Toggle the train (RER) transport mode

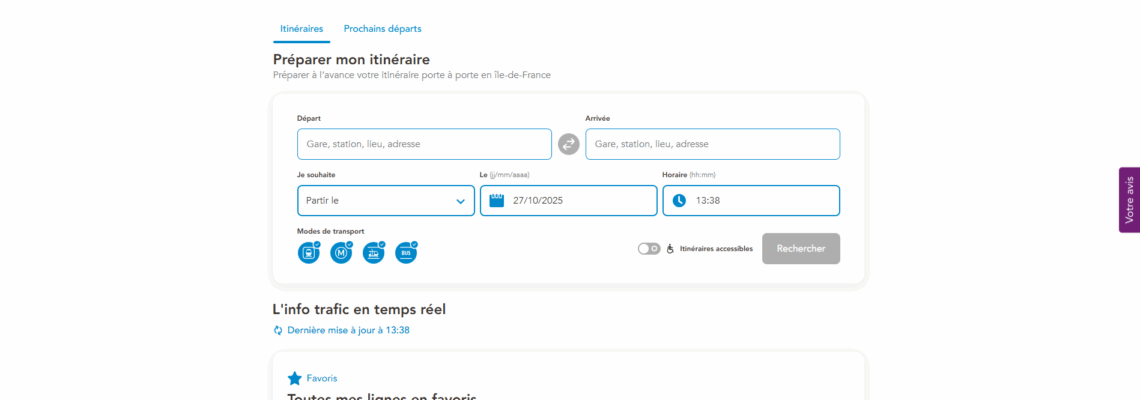click(x=308, y=253)
